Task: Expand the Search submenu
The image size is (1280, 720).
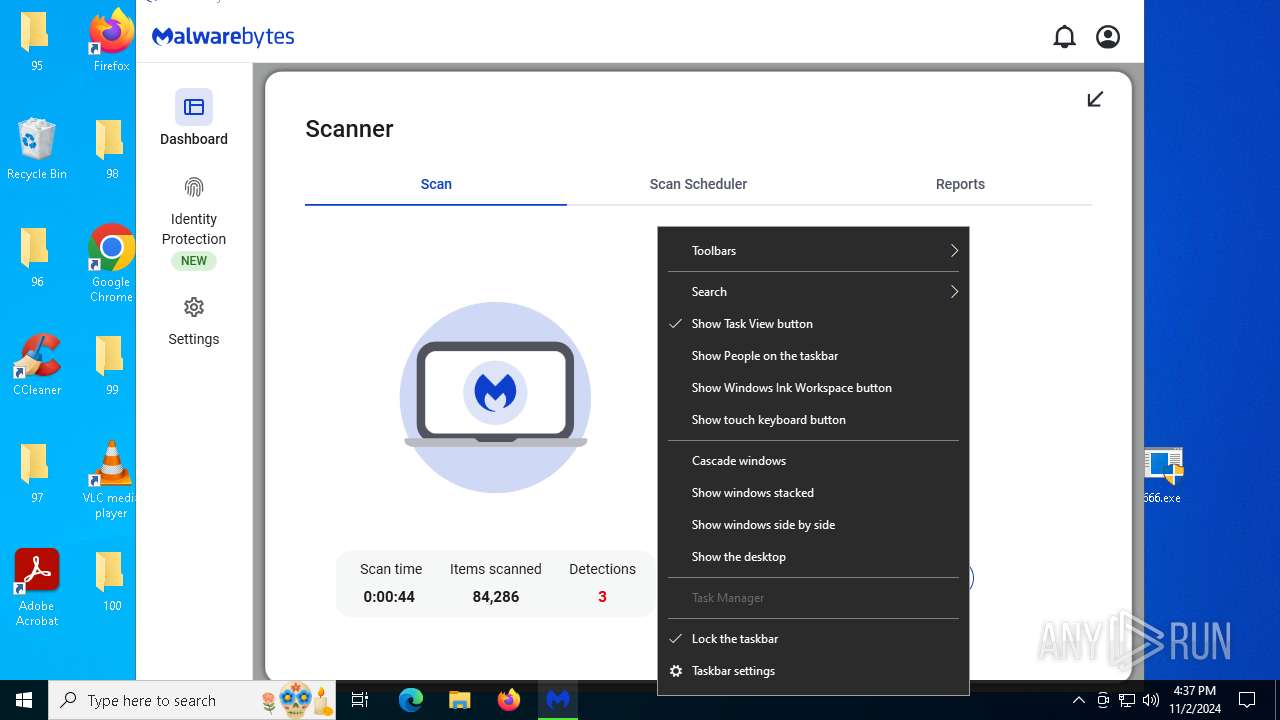Action: point(813,292)
